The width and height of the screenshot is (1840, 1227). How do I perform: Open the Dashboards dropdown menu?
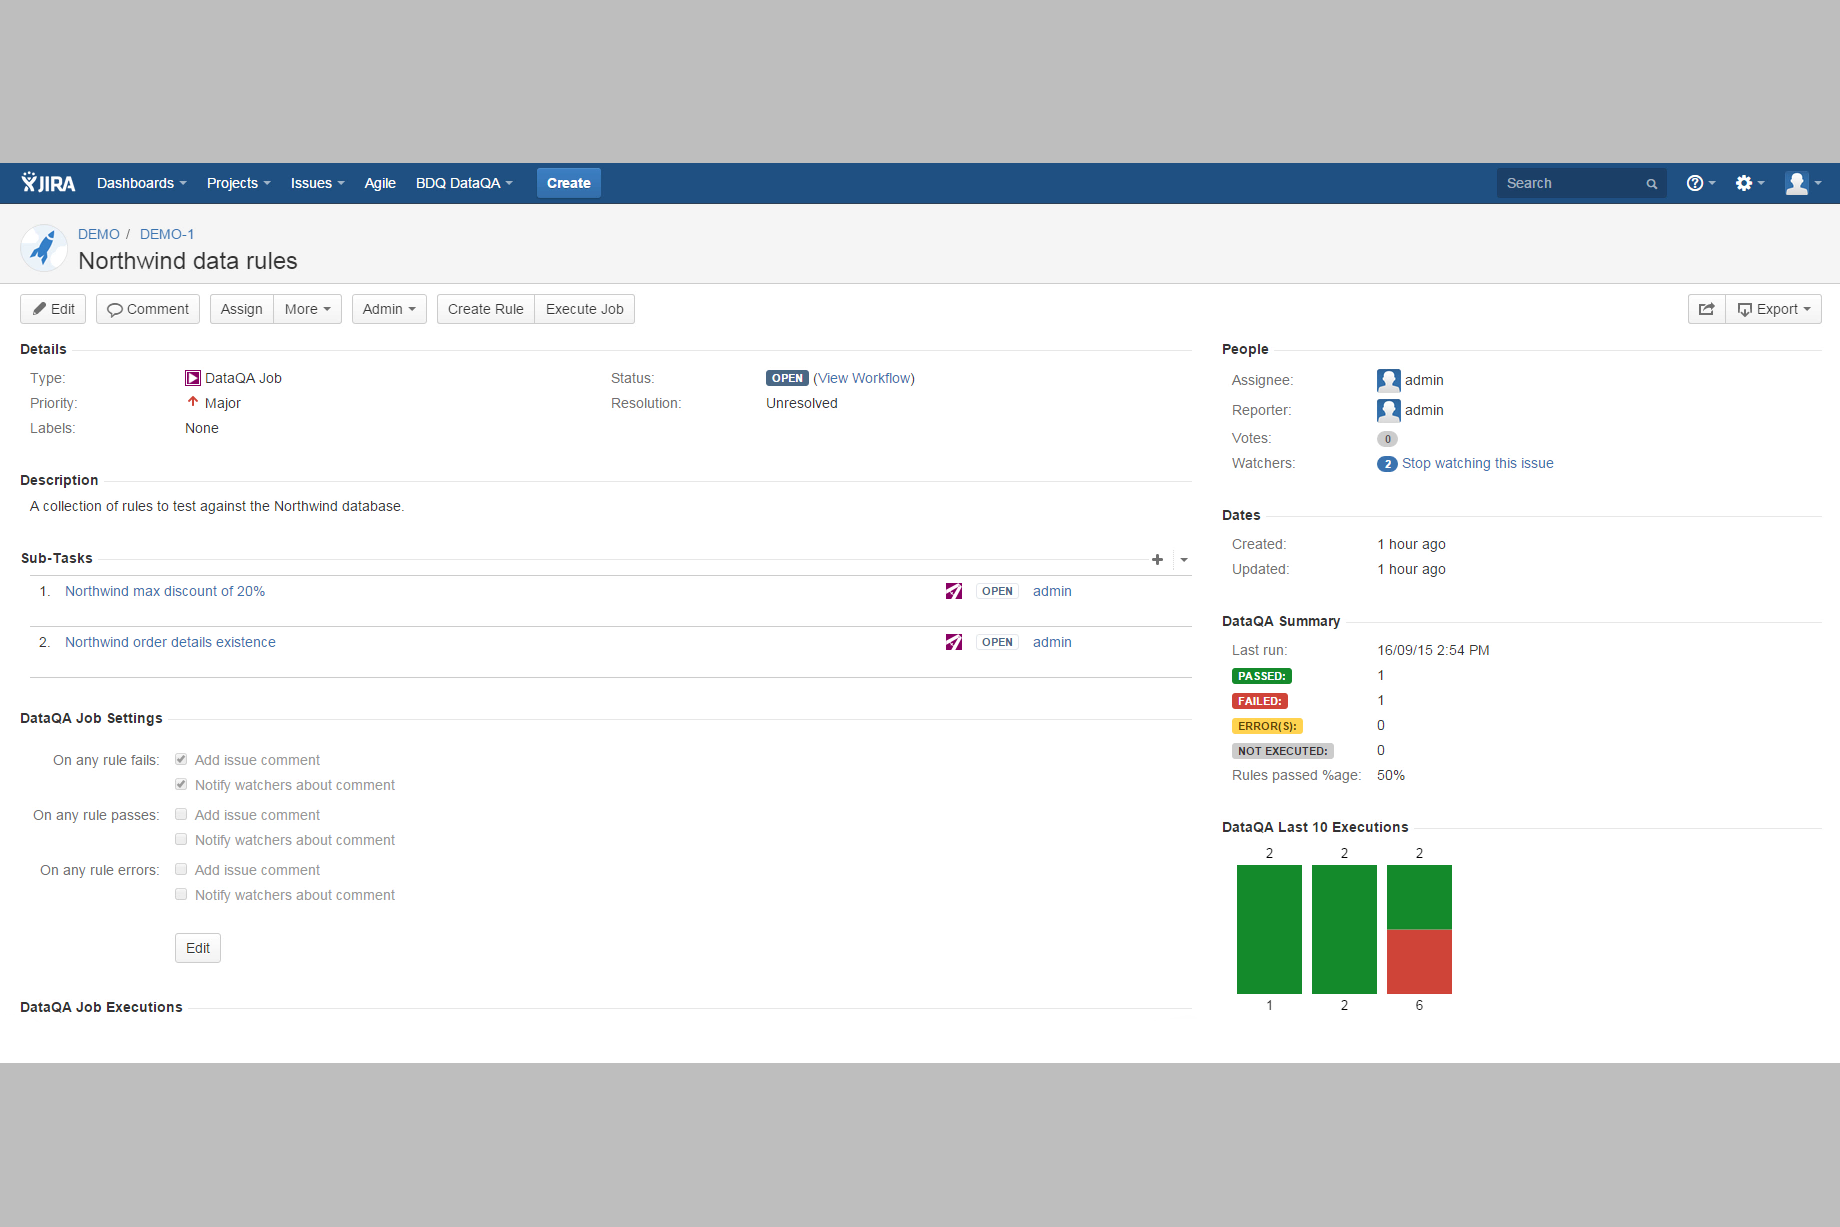[x=142, y=183]
